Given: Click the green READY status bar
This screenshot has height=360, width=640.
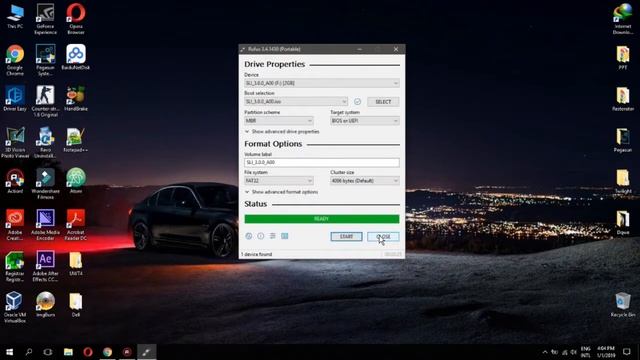Looking at the screenshot, I should tap(322, 219).
